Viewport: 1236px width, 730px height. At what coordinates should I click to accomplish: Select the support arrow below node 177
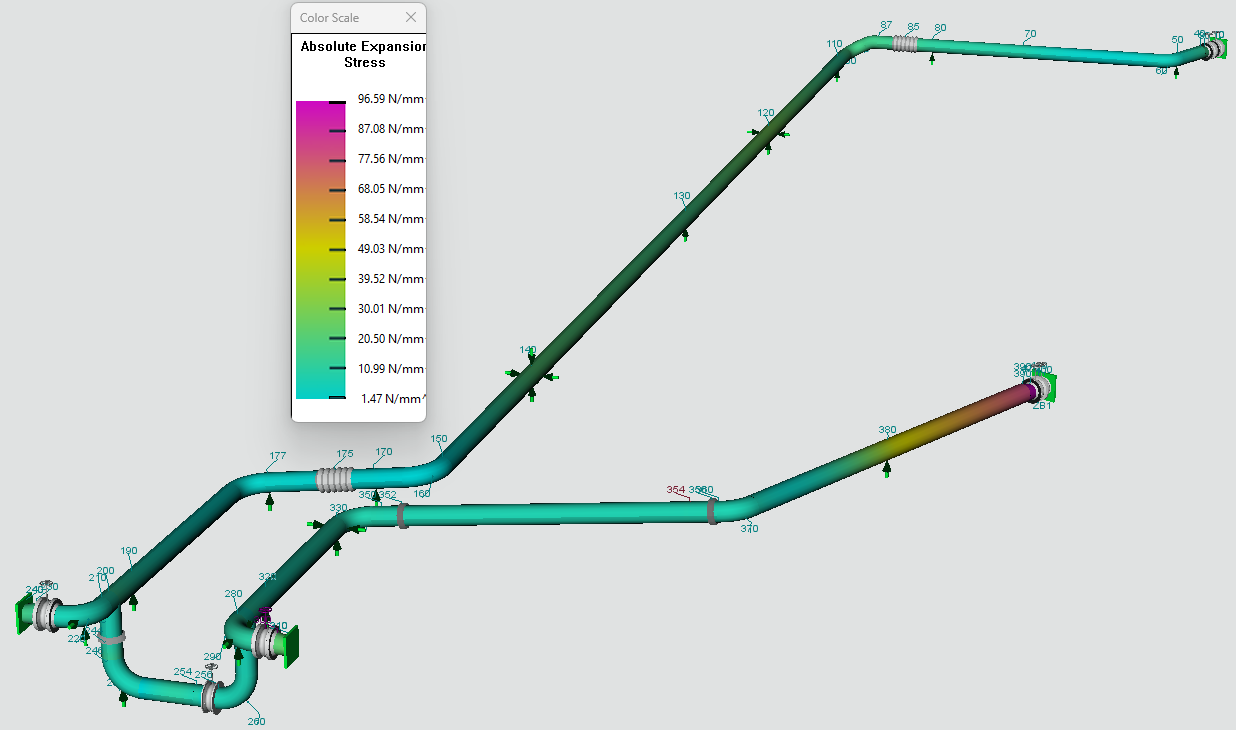tap(269, 502)
